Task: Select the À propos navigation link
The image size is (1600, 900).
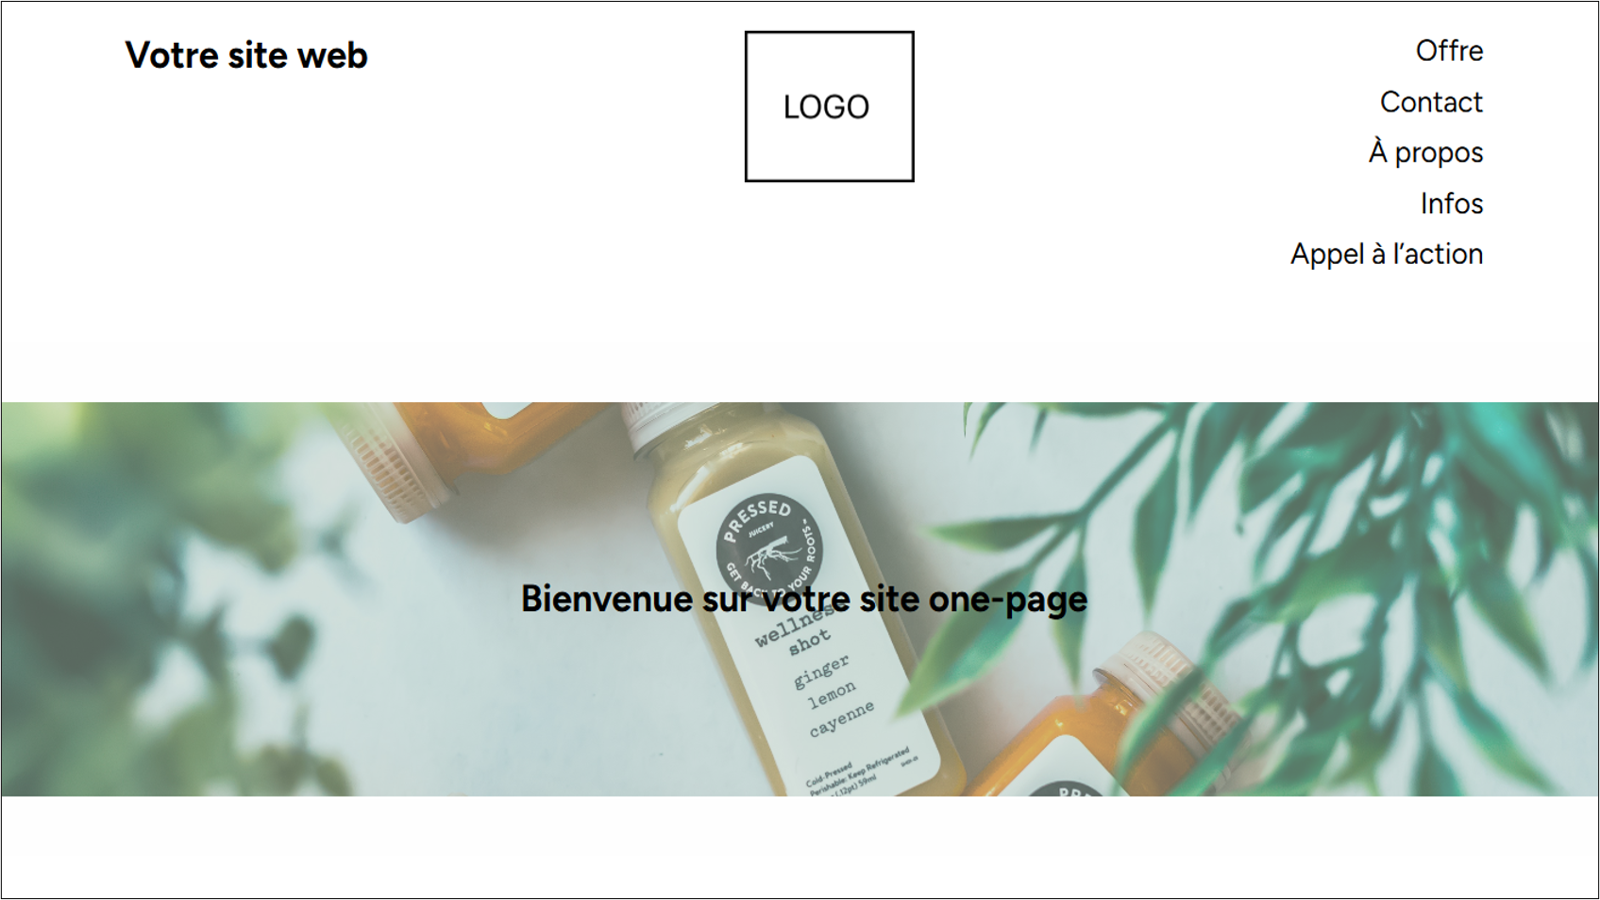Action: 1426,152
